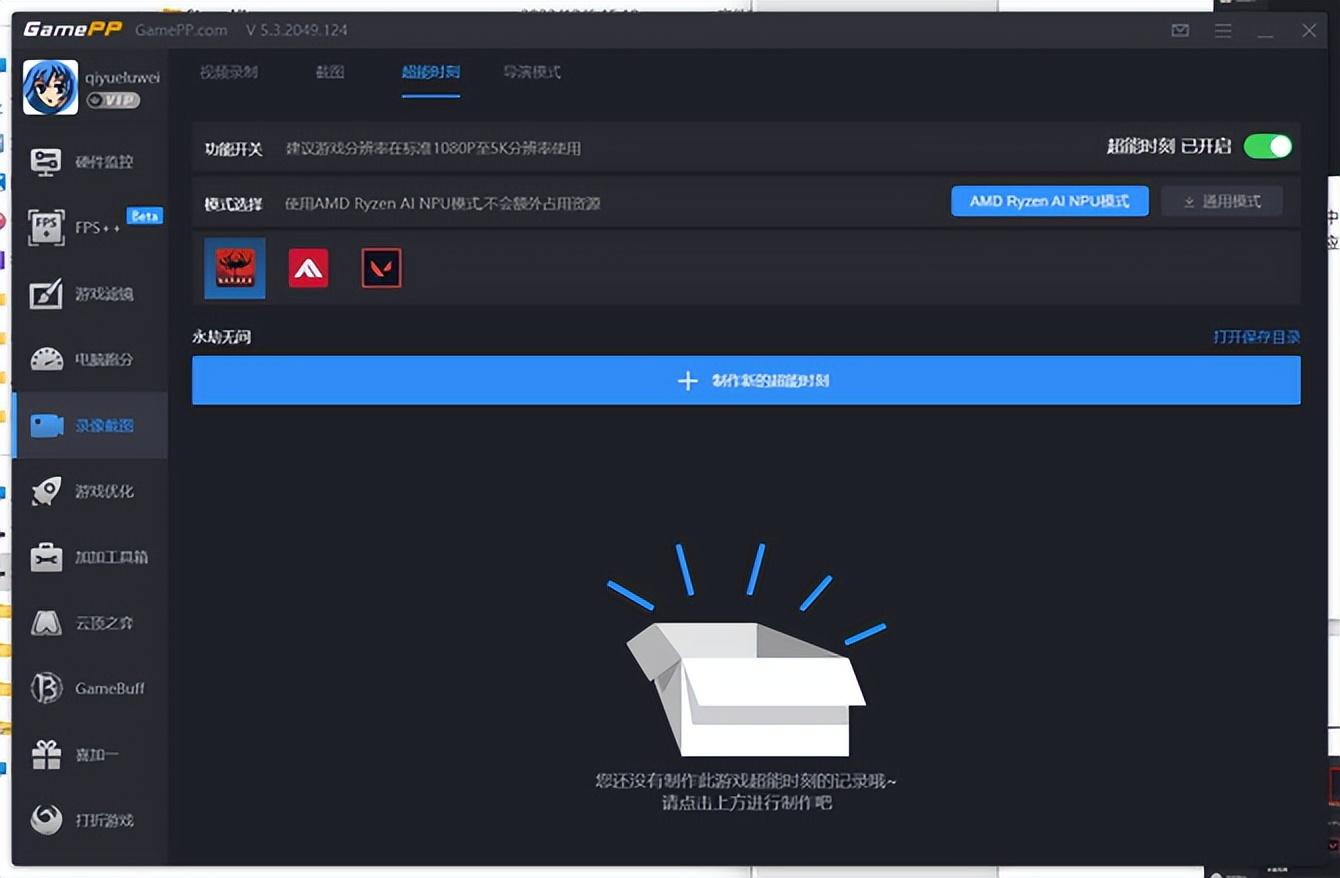Switch to the 截图 tab

(330, 72)
